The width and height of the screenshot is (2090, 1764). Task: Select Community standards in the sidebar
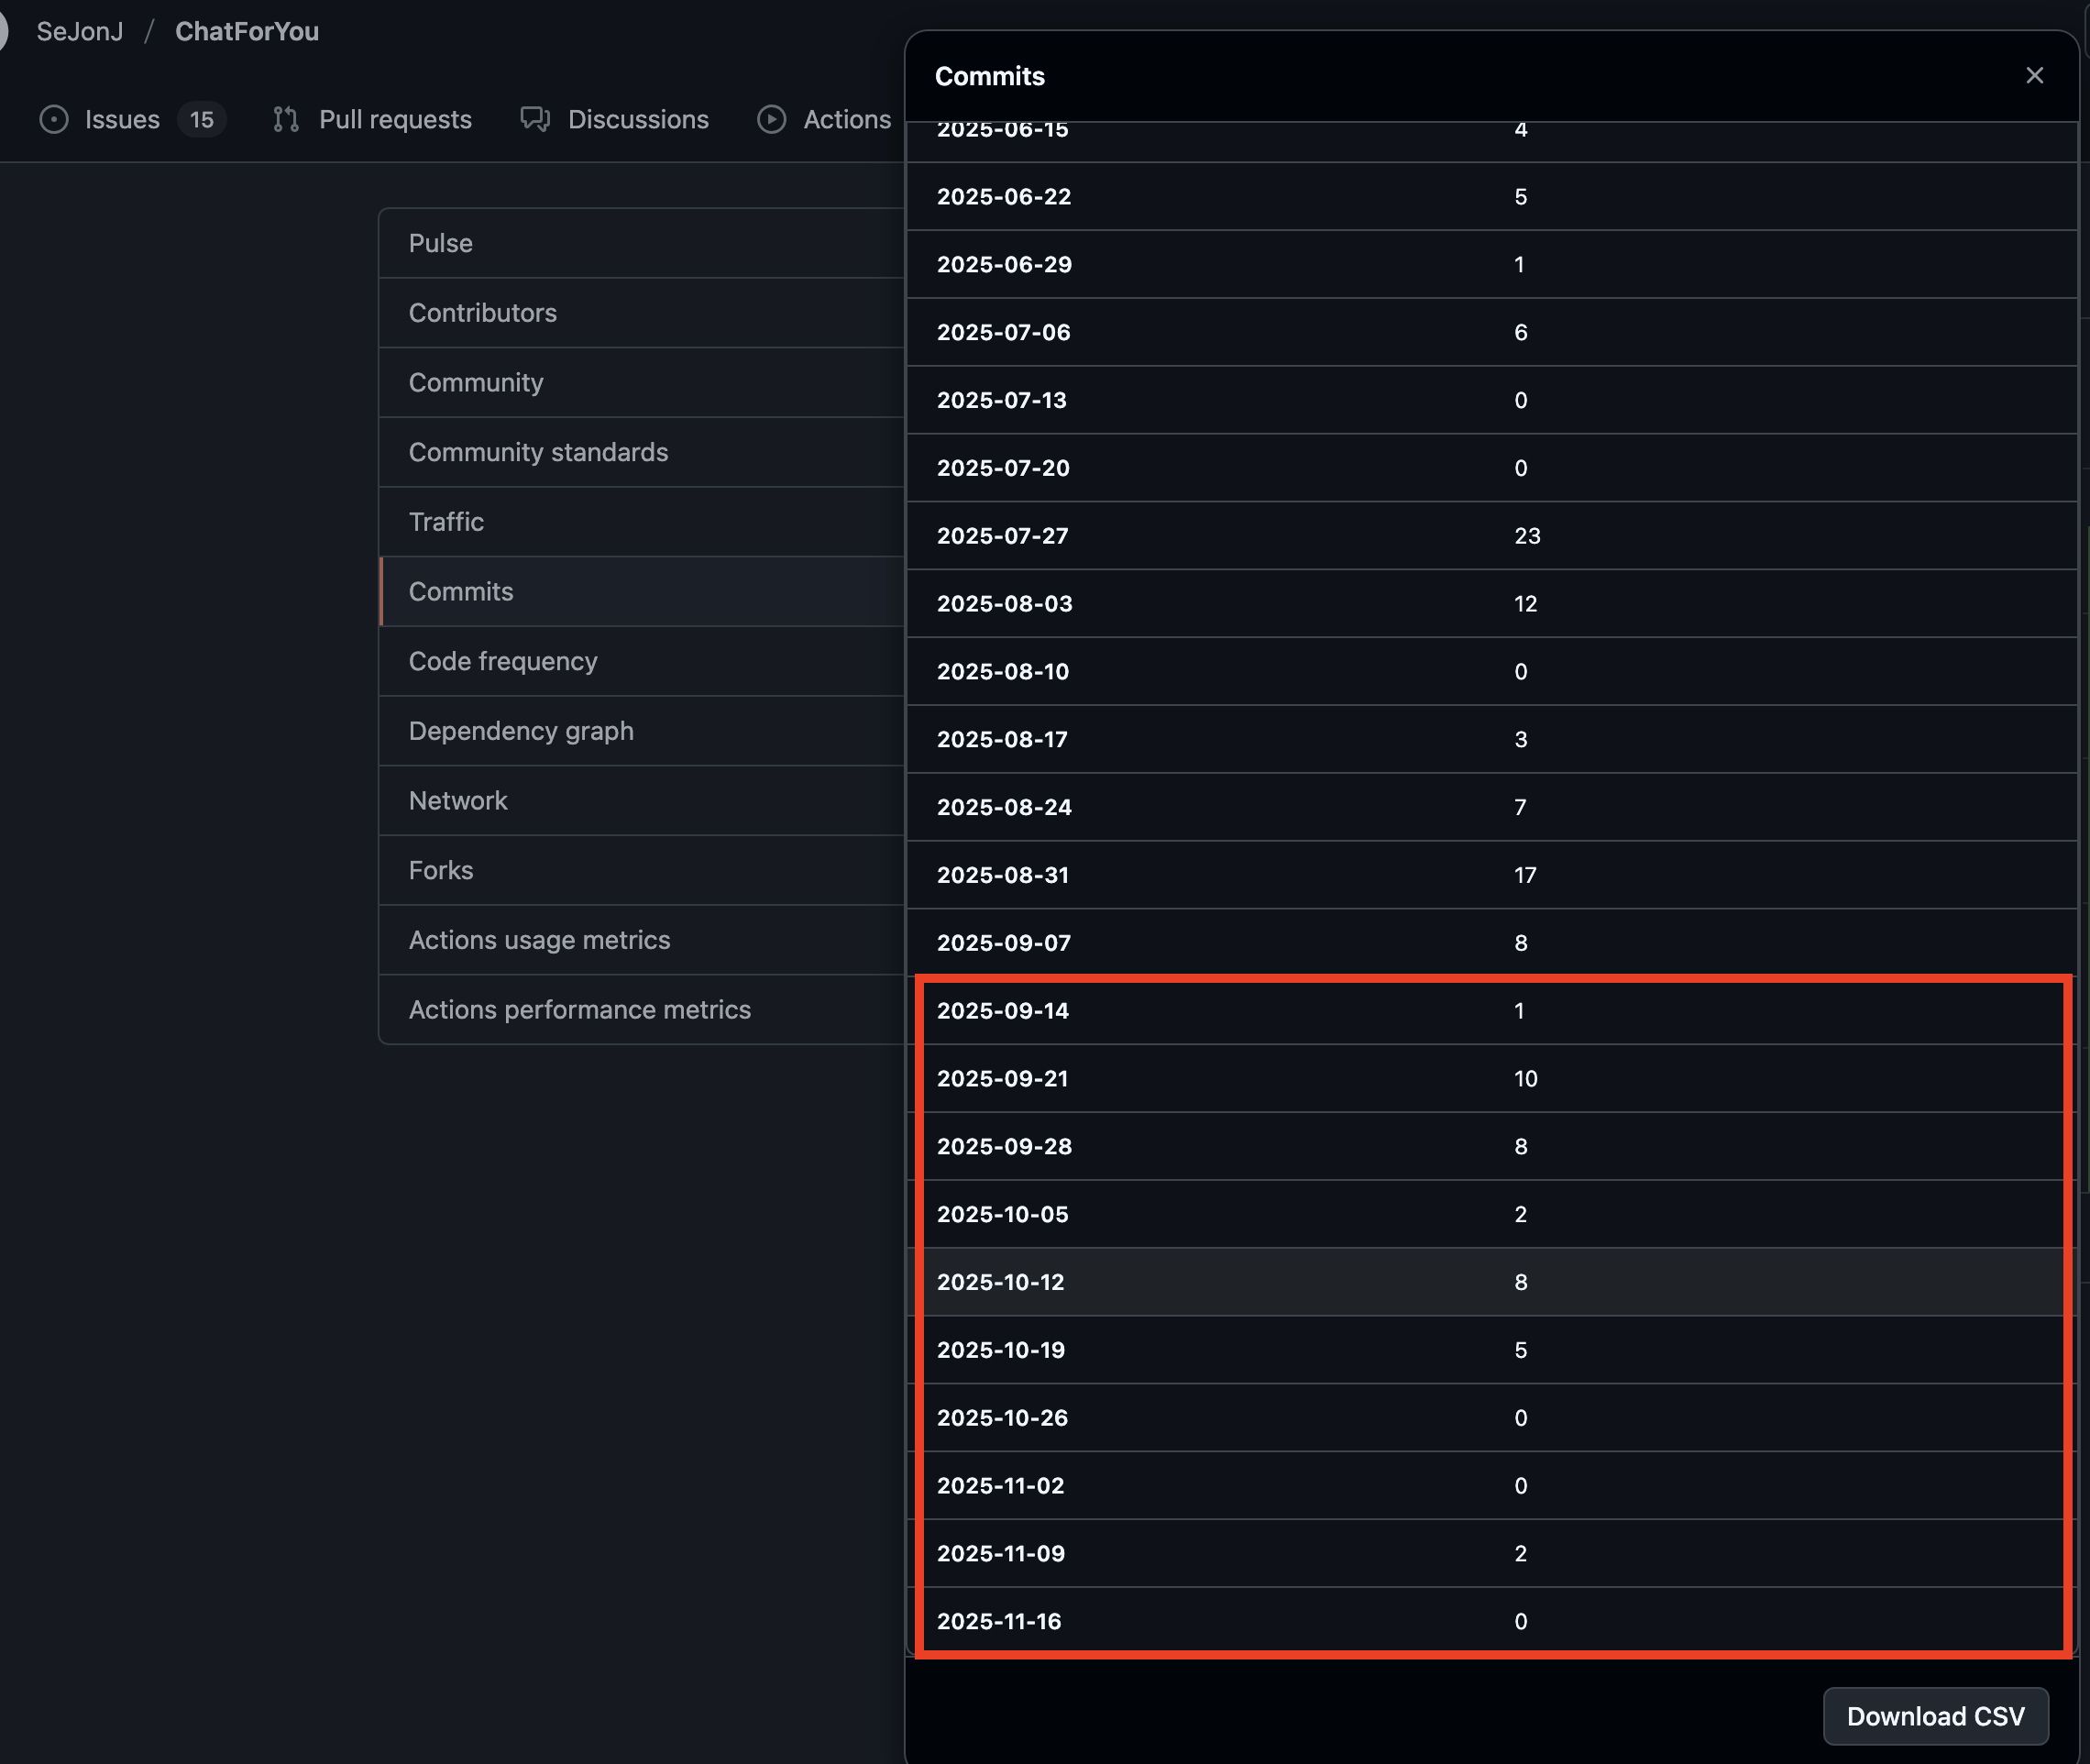click(538, 452)
